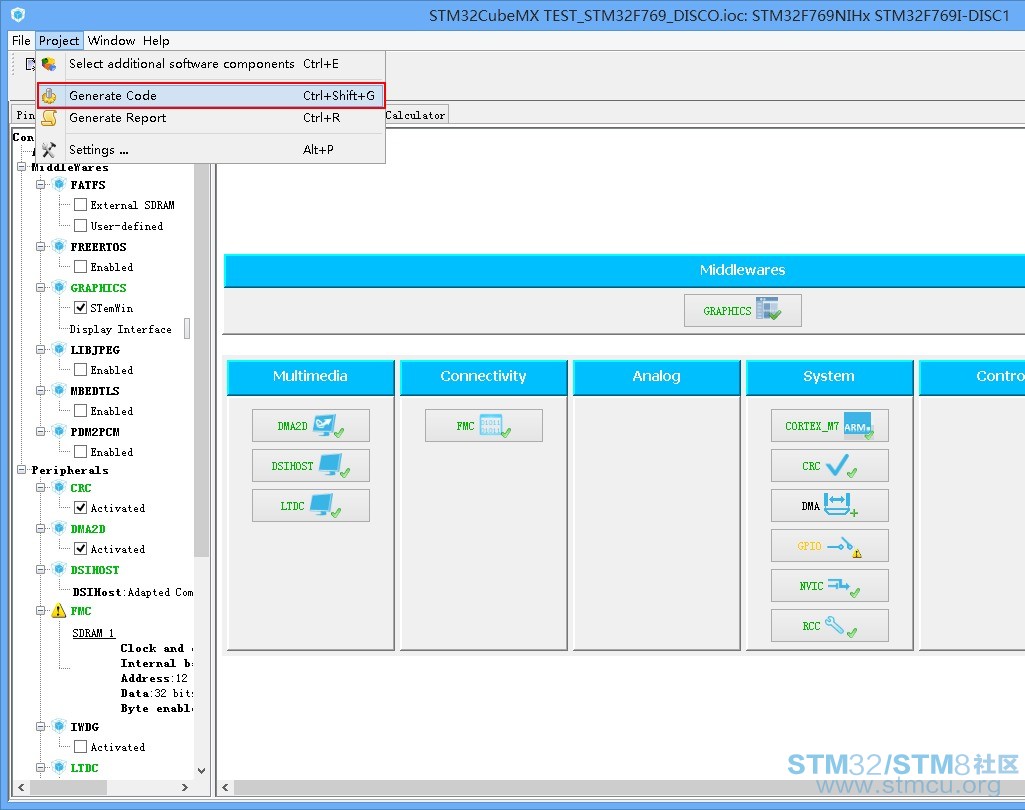Click the Generate Code gear icon
Image resolution: width=1025 pixels, height=810 pixels.
coord(49,95)
